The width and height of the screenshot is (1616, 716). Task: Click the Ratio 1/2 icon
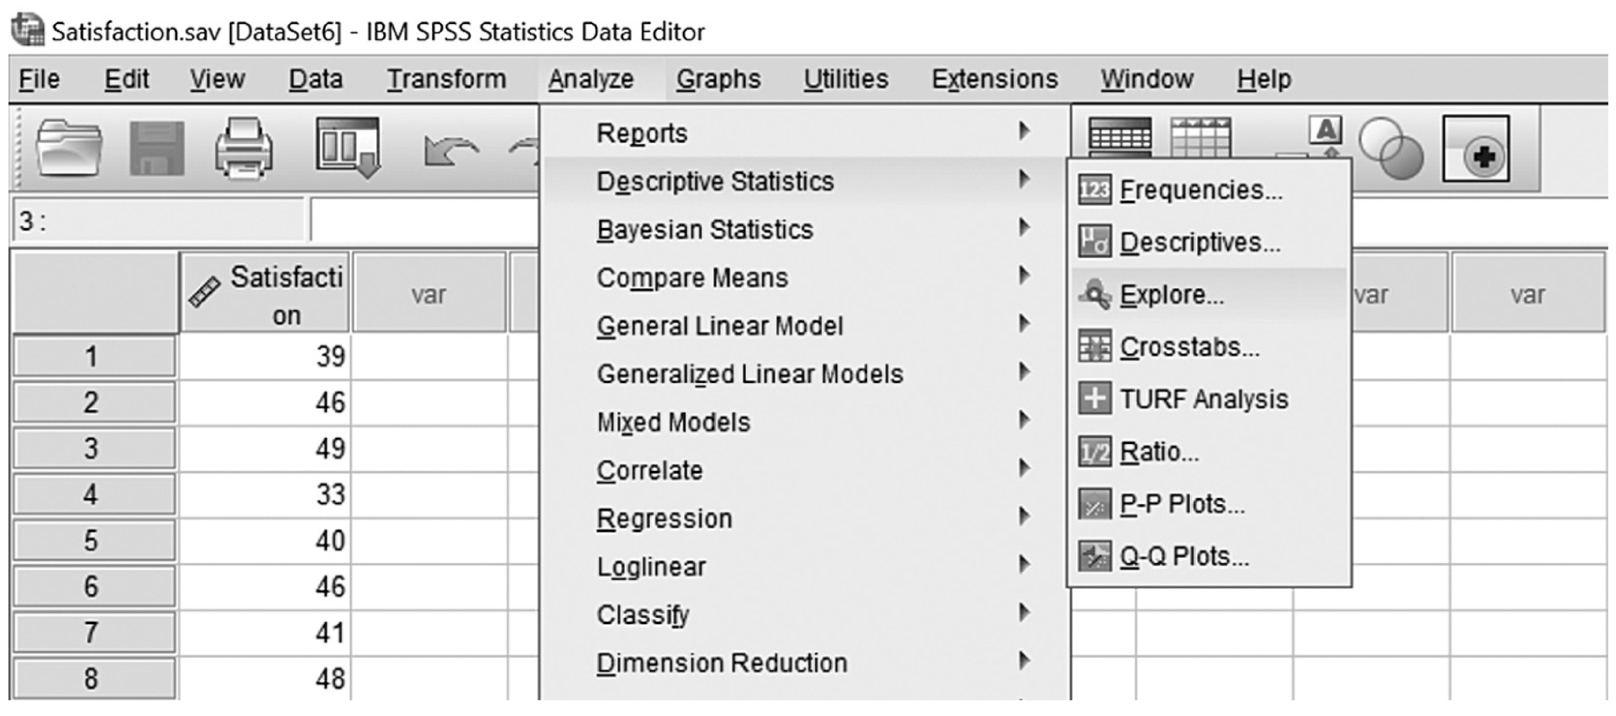click(1095, 452)
